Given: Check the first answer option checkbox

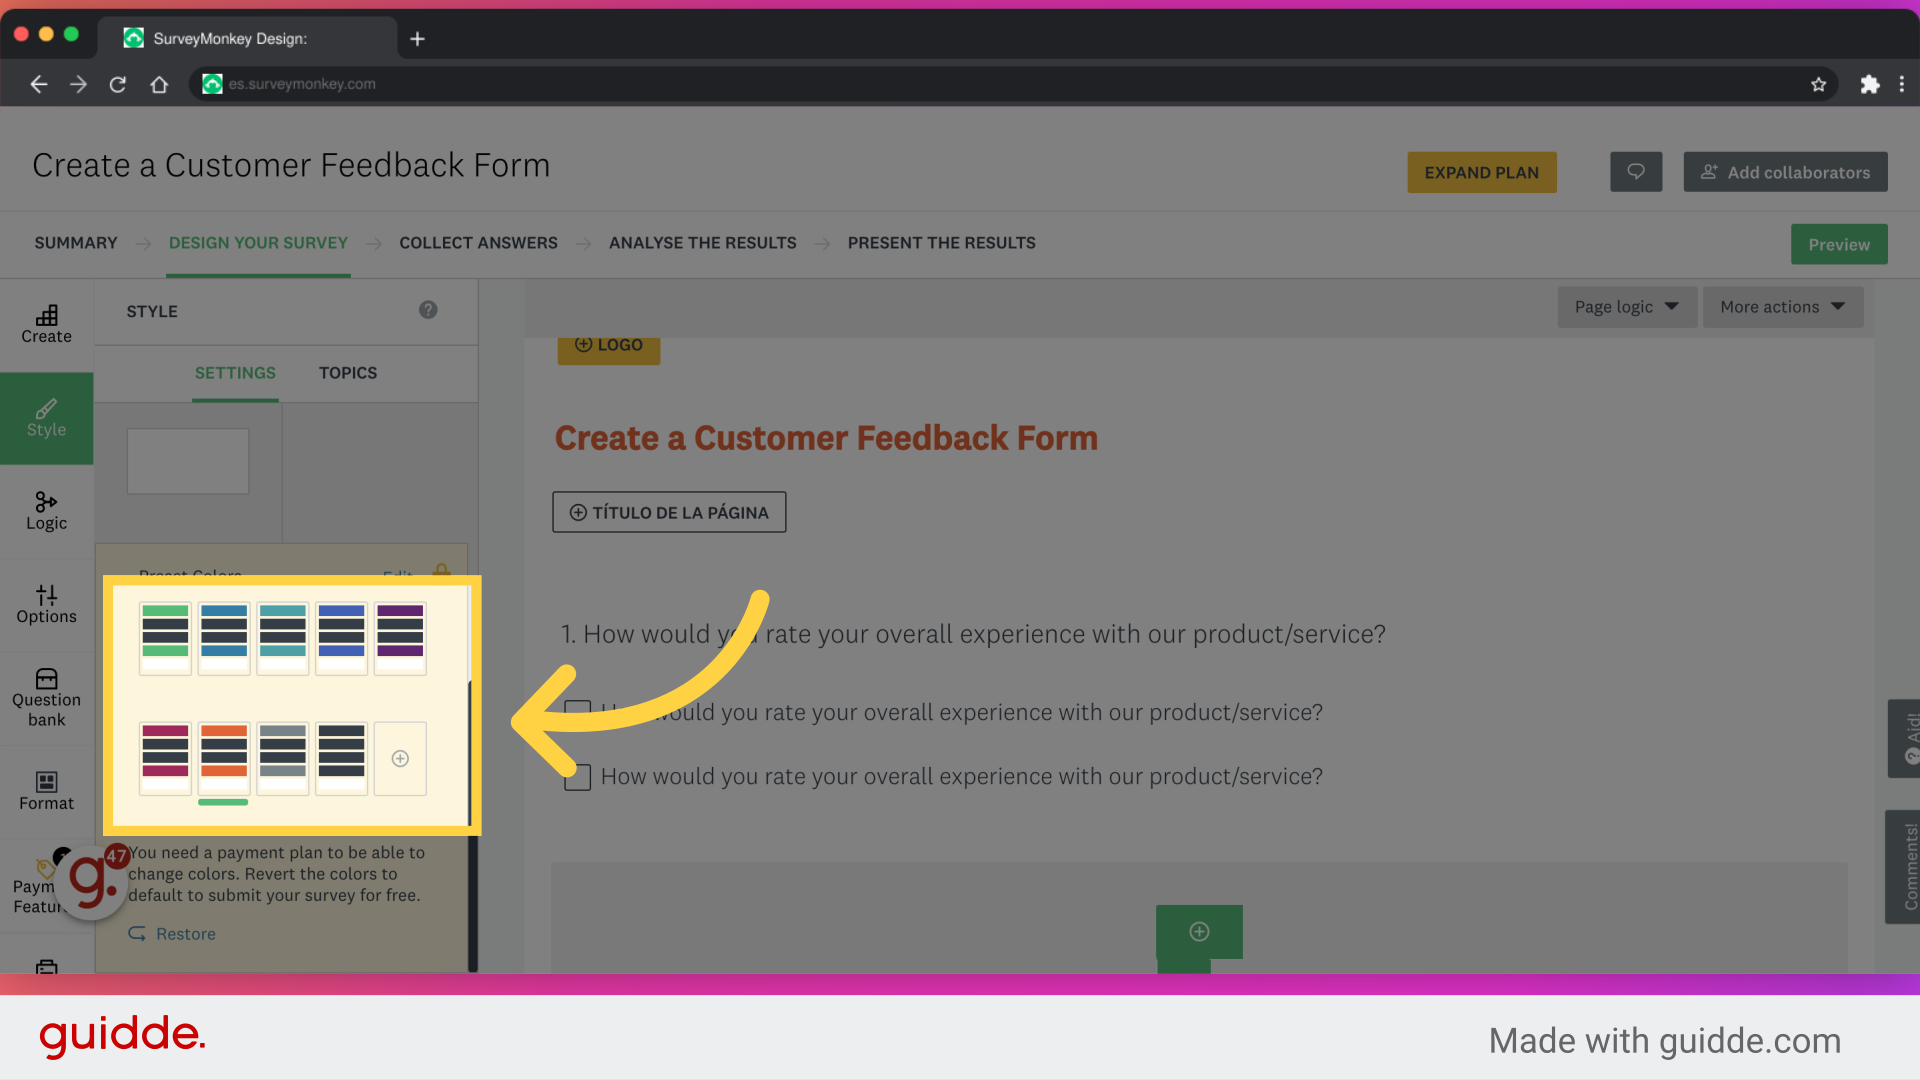Looking at the screenshot, I should coord(578,712).
